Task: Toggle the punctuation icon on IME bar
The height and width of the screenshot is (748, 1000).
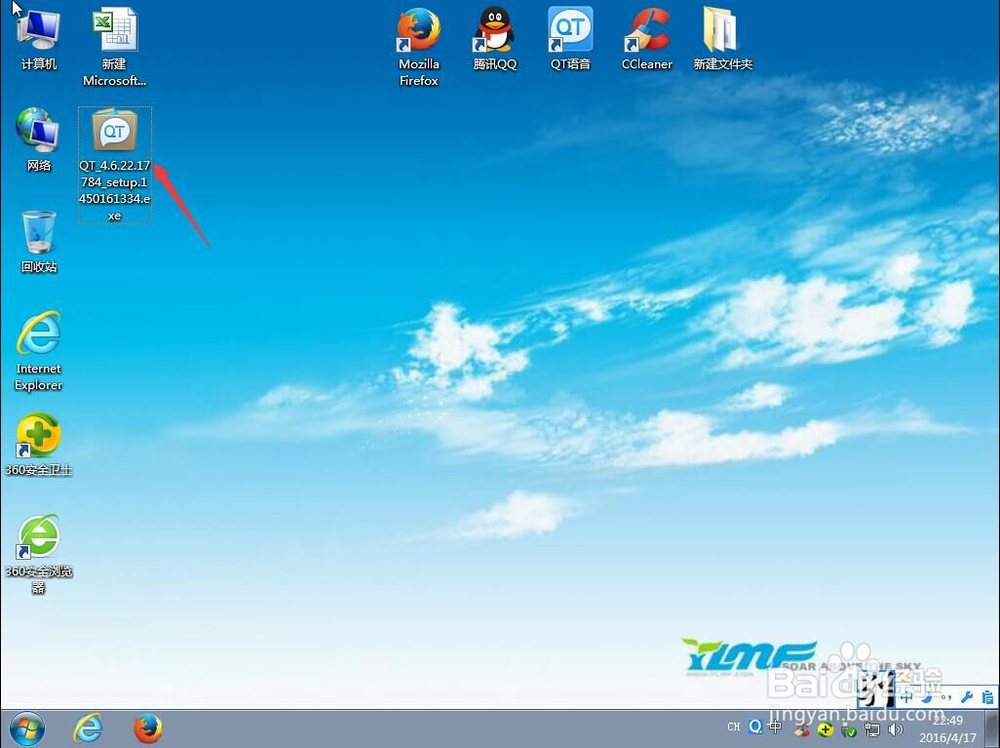Action: tap(946, 697)
